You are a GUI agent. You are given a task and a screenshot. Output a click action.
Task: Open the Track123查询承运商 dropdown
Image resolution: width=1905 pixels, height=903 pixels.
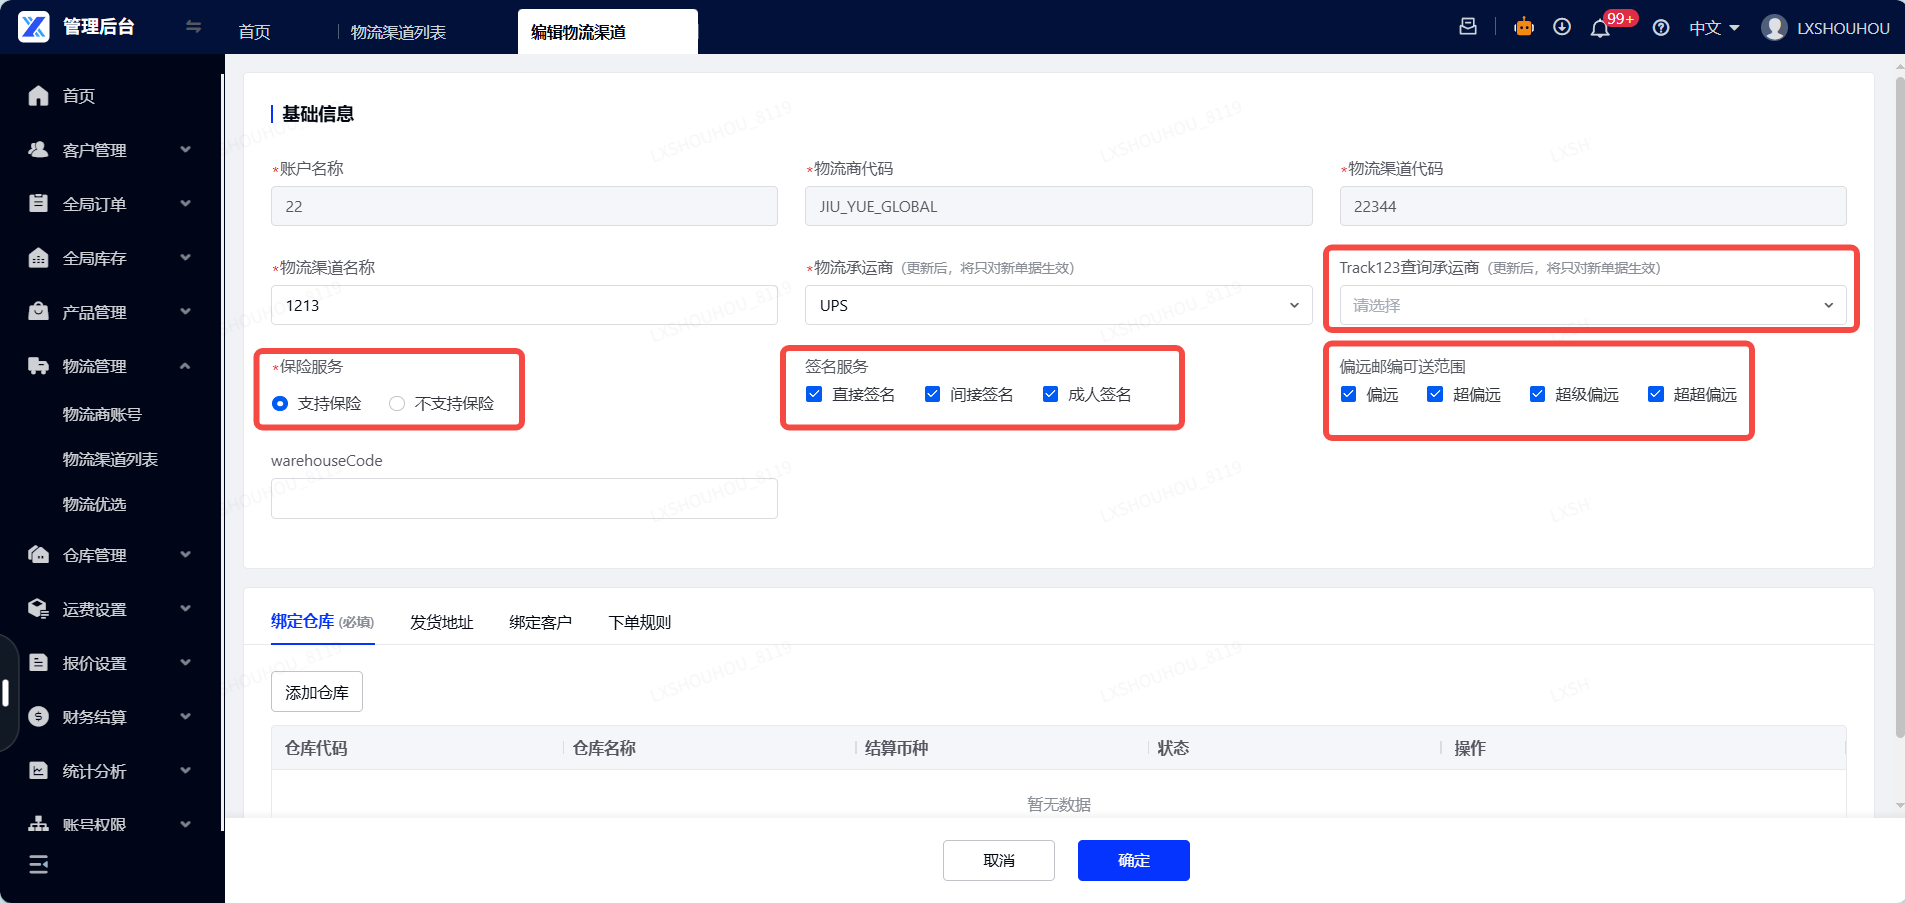(x=1592, y=306)
